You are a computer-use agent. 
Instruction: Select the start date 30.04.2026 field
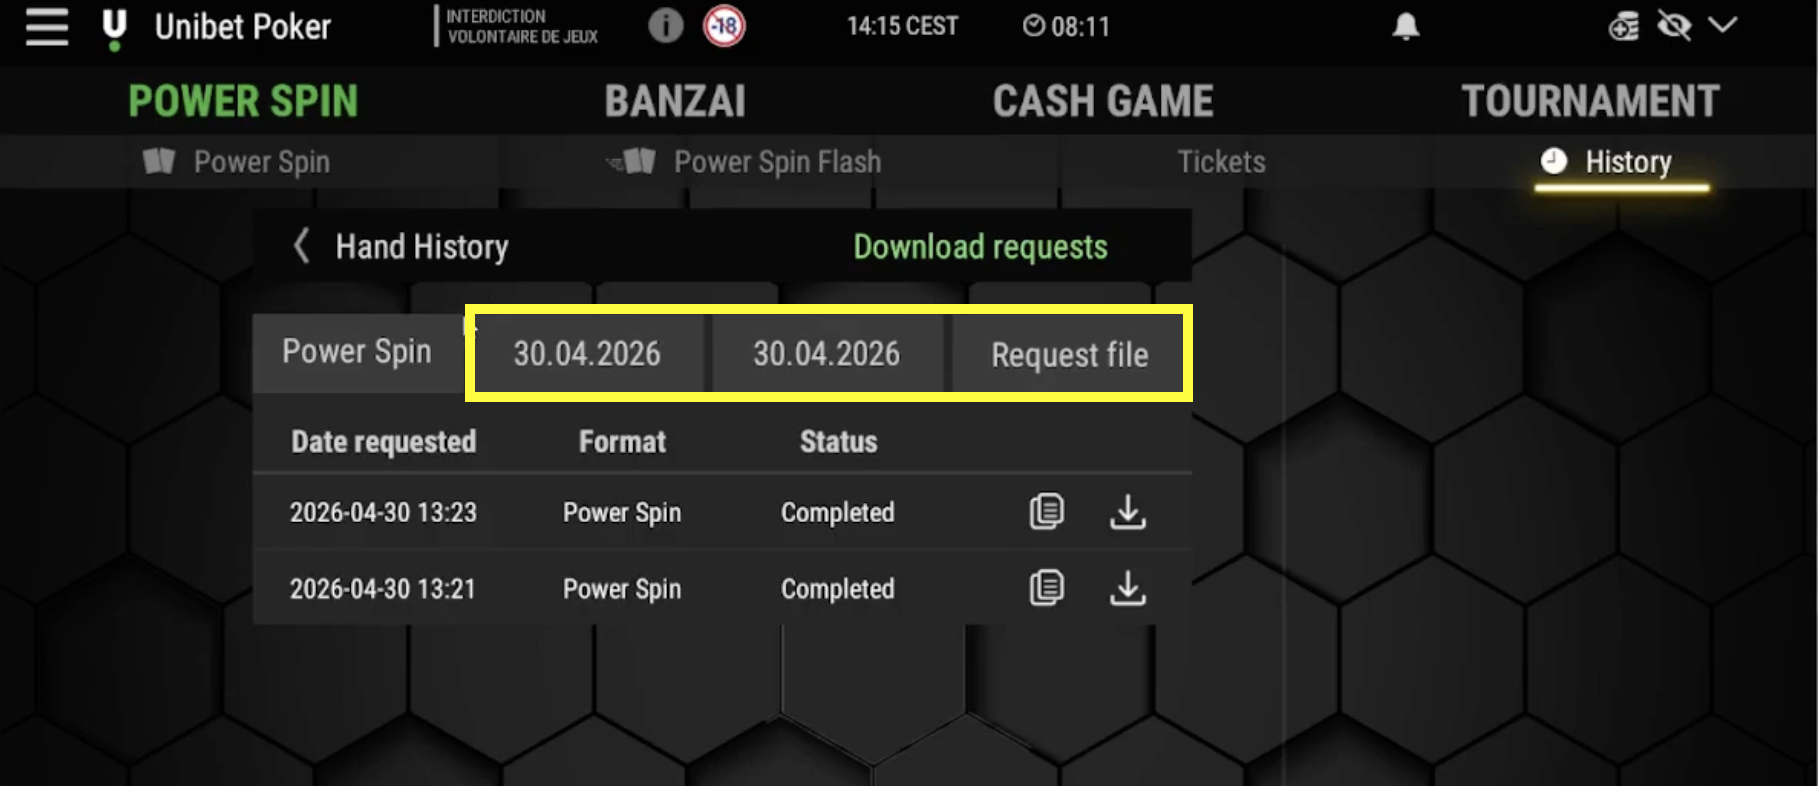(588, 354)
